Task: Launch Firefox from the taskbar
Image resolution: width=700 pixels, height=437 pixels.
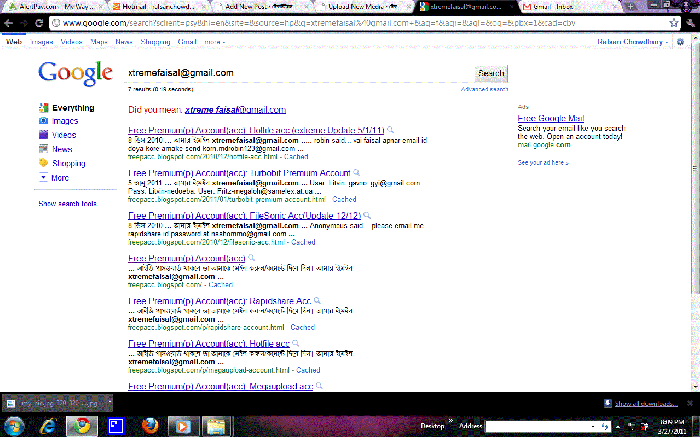Action: coord(150,426)
